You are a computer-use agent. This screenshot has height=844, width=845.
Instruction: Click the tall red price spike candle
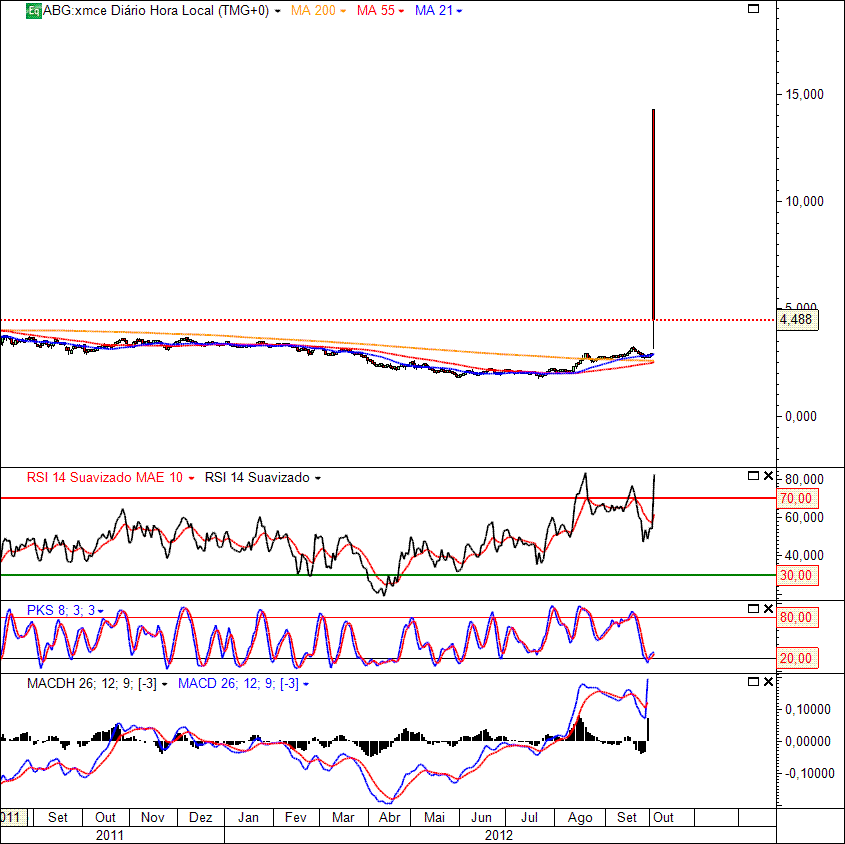[653, 214]
